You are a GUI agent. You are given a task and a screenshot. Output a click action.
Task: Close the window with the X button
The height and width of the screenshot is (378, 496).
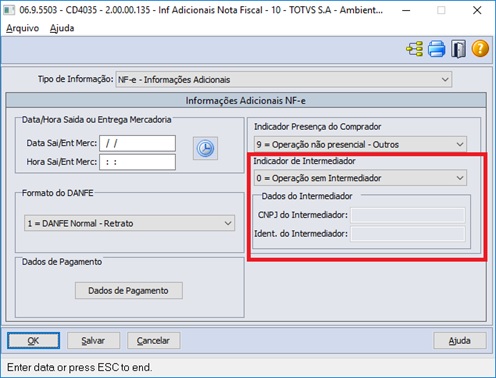[x=477, y=10]
